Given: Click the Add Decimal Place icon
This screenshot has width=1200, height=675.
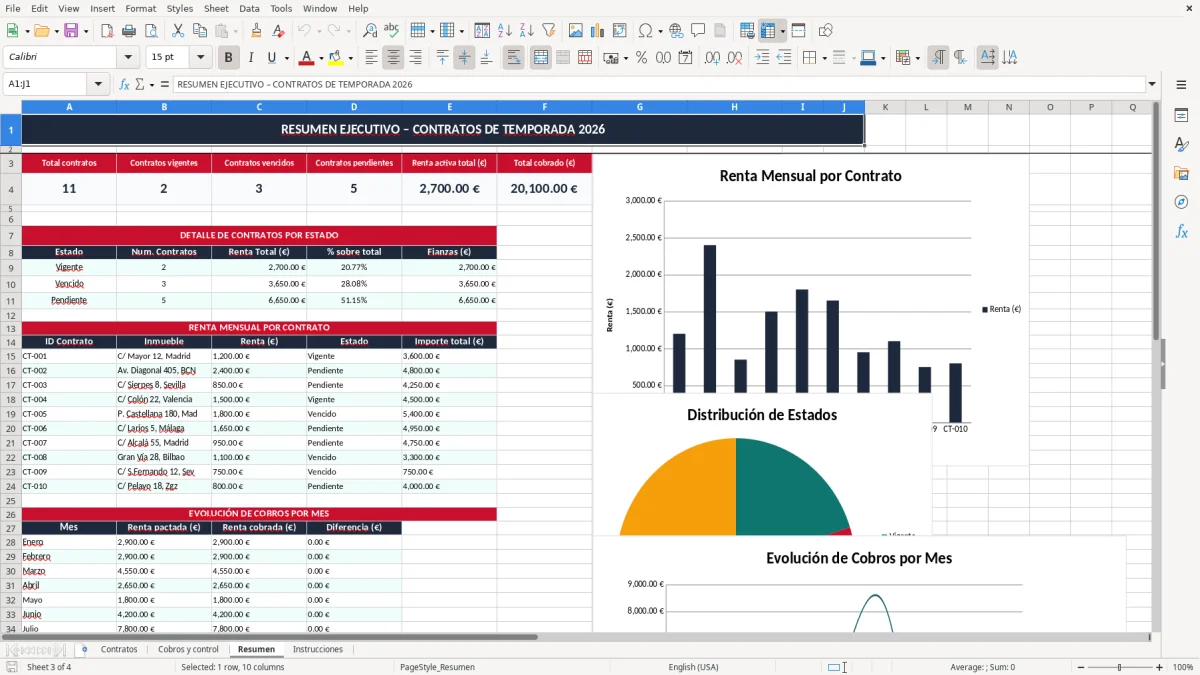Looking at the screenshot, I should pos(712,58).
